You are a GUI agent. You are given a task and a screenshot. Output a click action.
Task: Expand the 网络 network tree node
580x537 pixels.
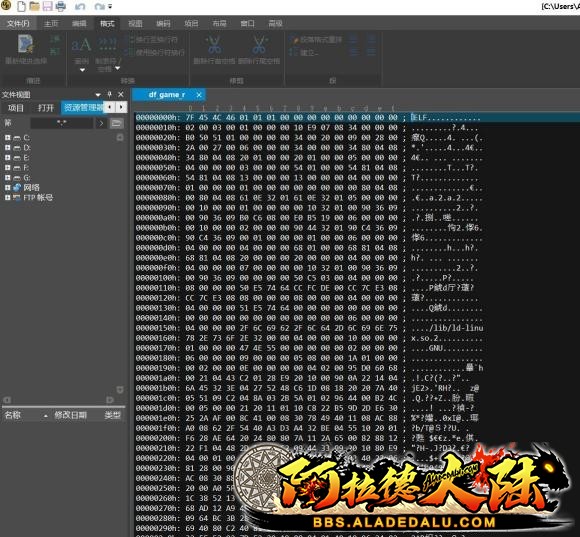pos(7,188)
